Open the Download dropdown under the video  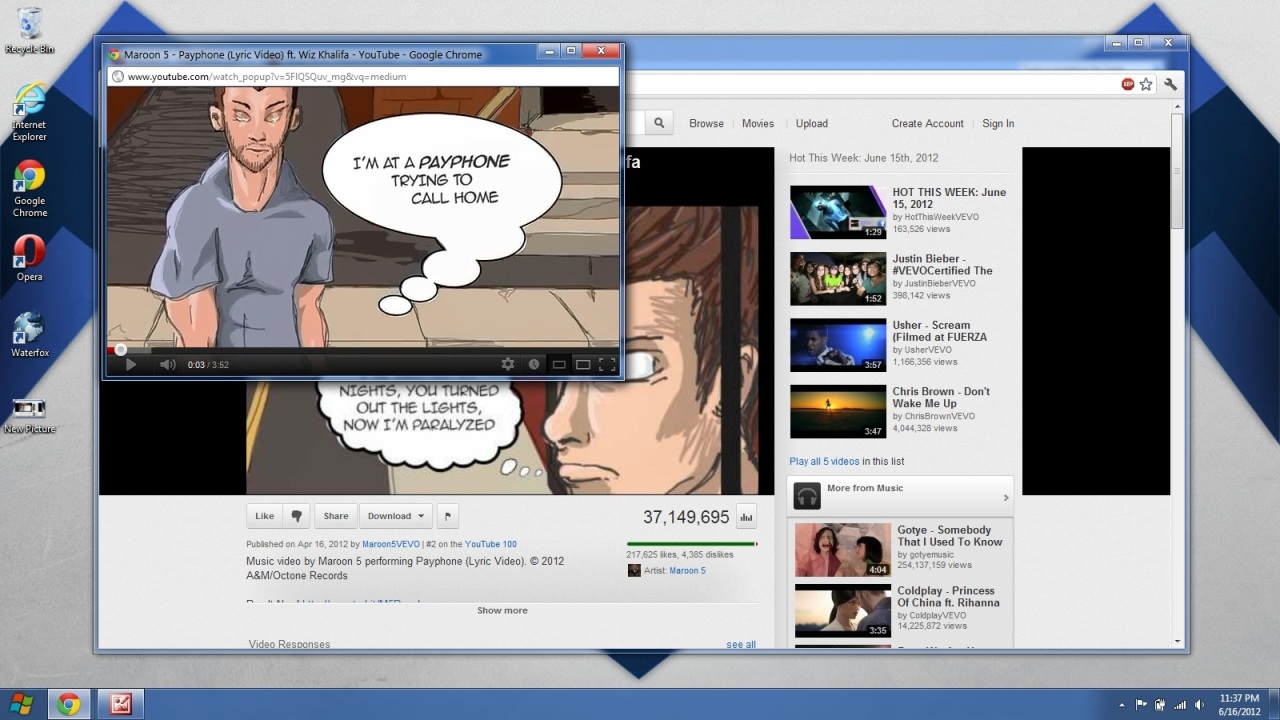[396, 516]
